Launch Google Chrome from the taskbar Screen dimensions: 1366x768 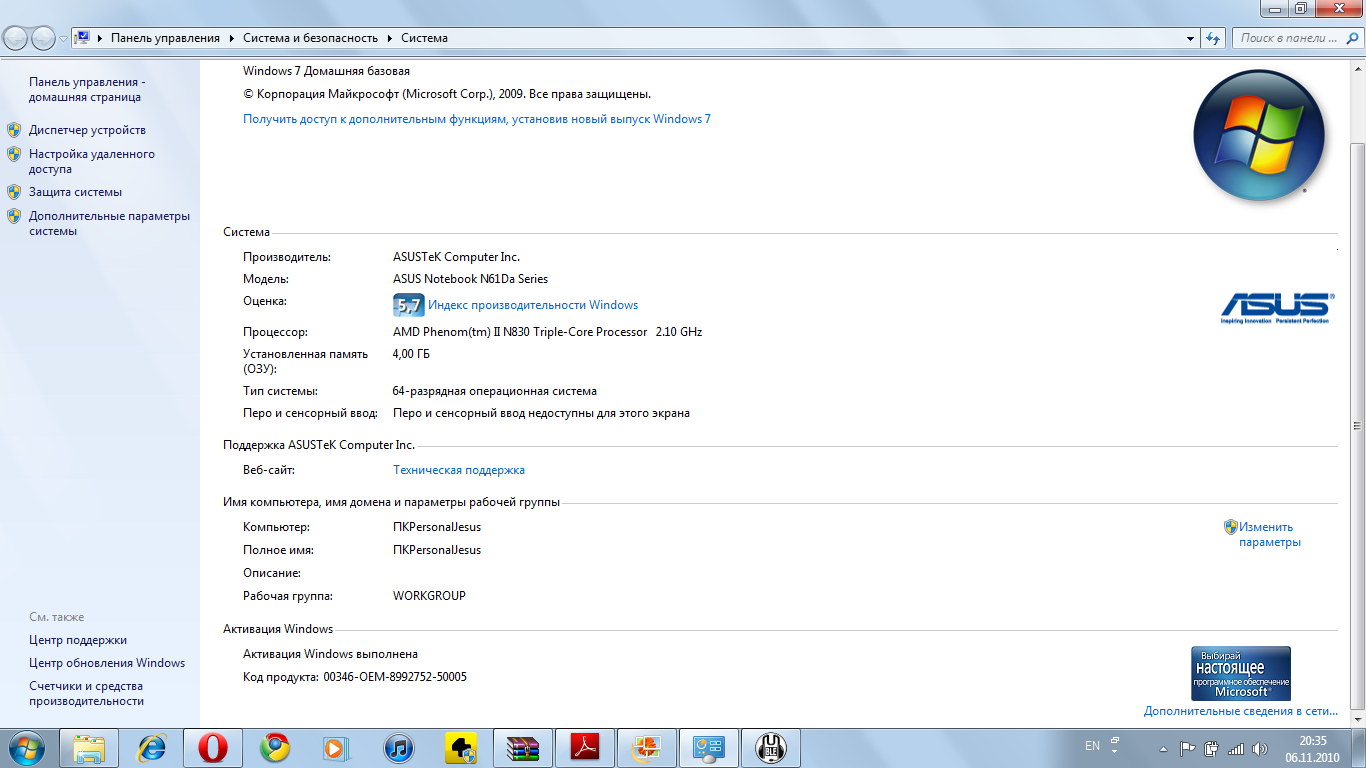coord(275,747)
